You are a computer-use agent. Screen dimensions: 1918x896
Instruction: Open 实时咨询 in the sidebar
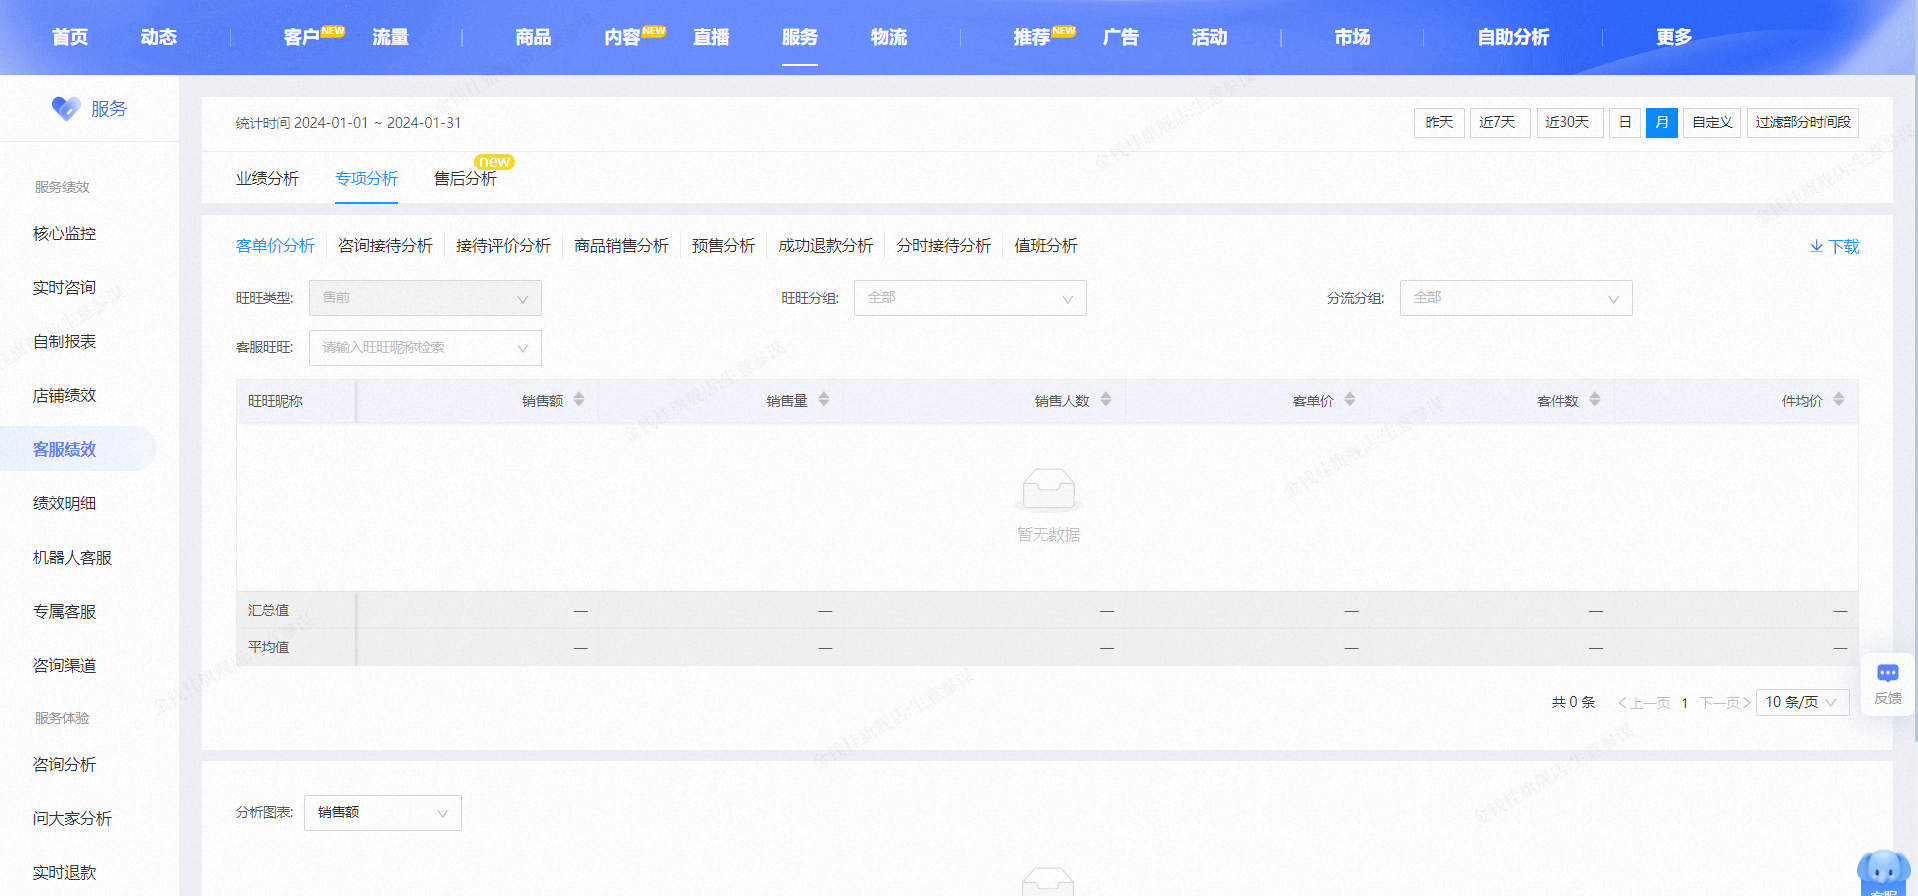(x=64, y=288)
